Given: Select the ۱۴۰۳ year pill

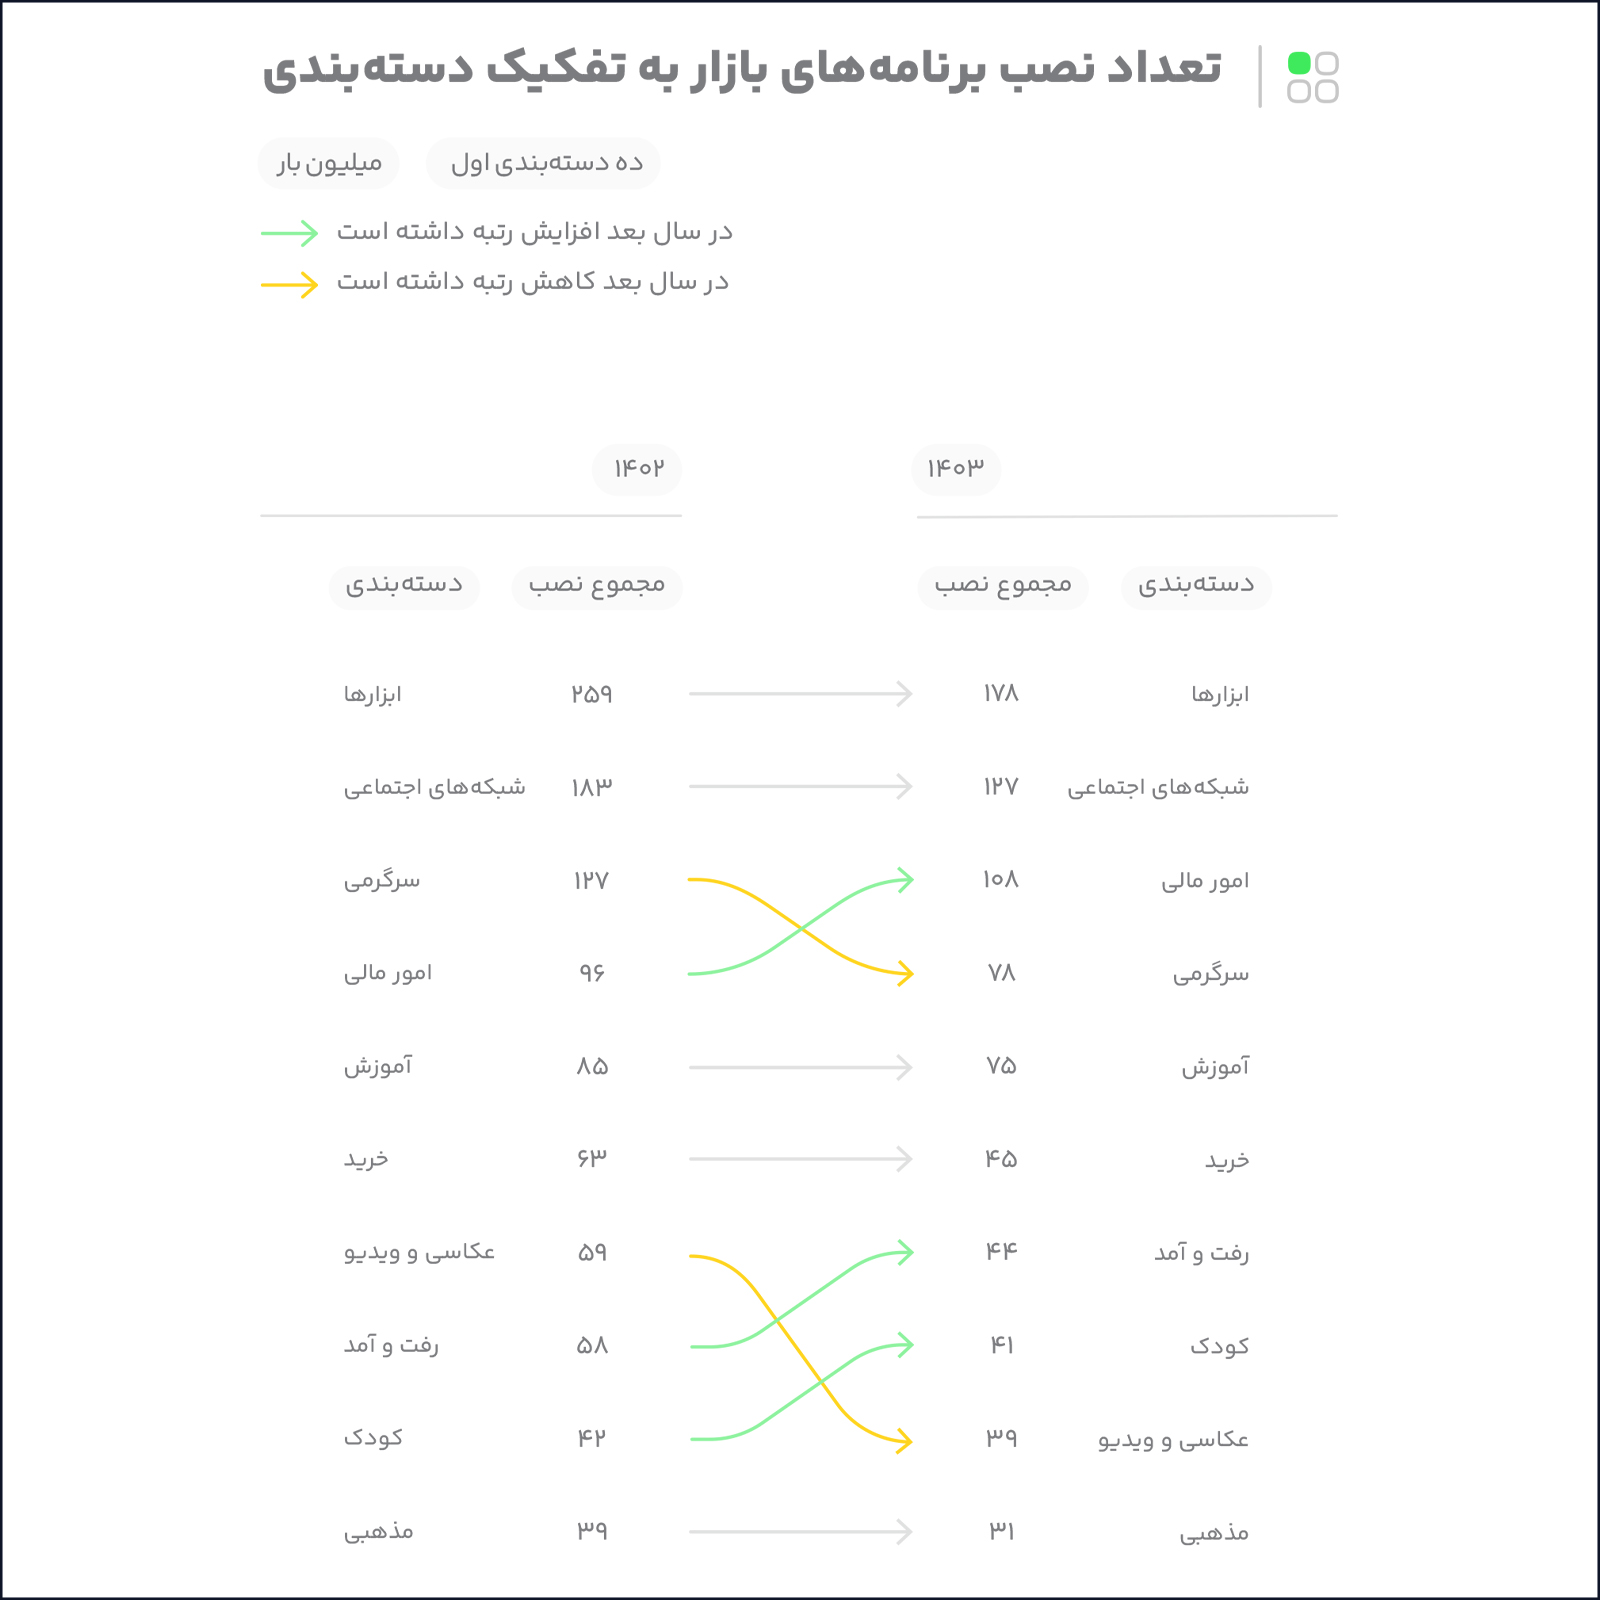Looking at the screenshot, I should pyautogui.click(x=955, y=469).
